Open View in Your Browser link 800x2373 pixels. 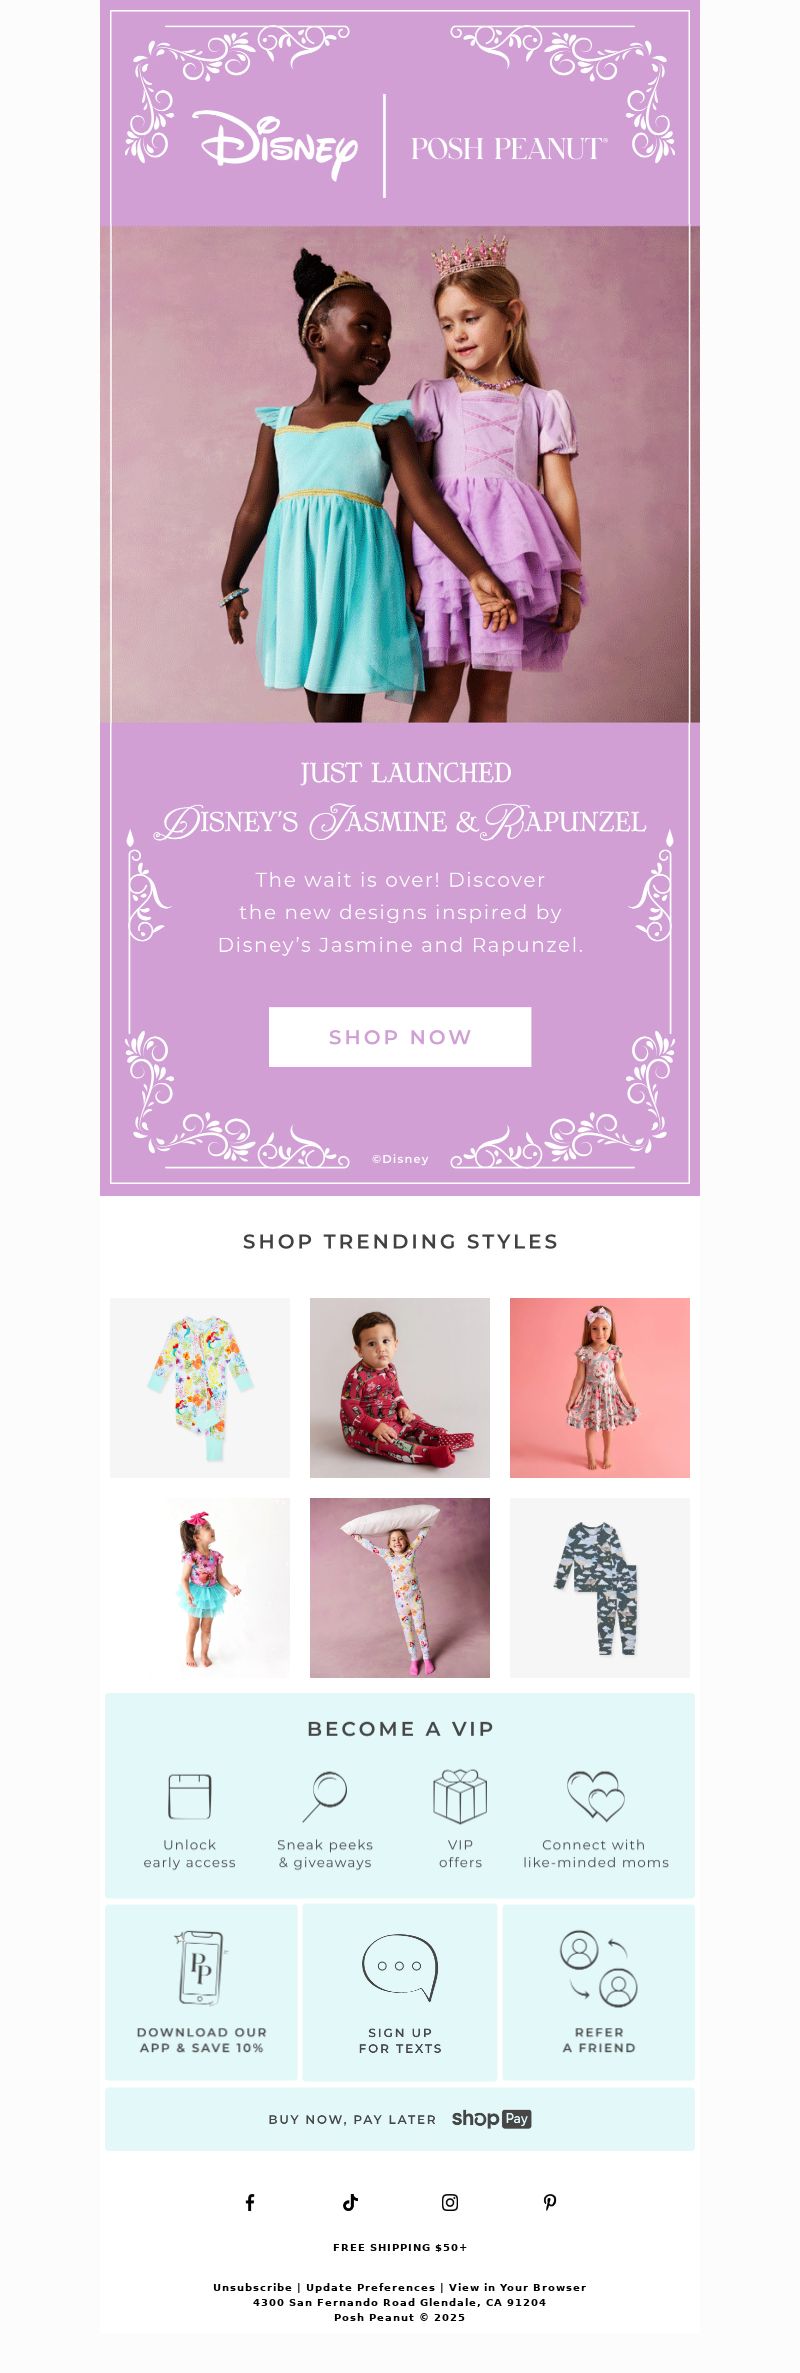[x=517, y=2287]
